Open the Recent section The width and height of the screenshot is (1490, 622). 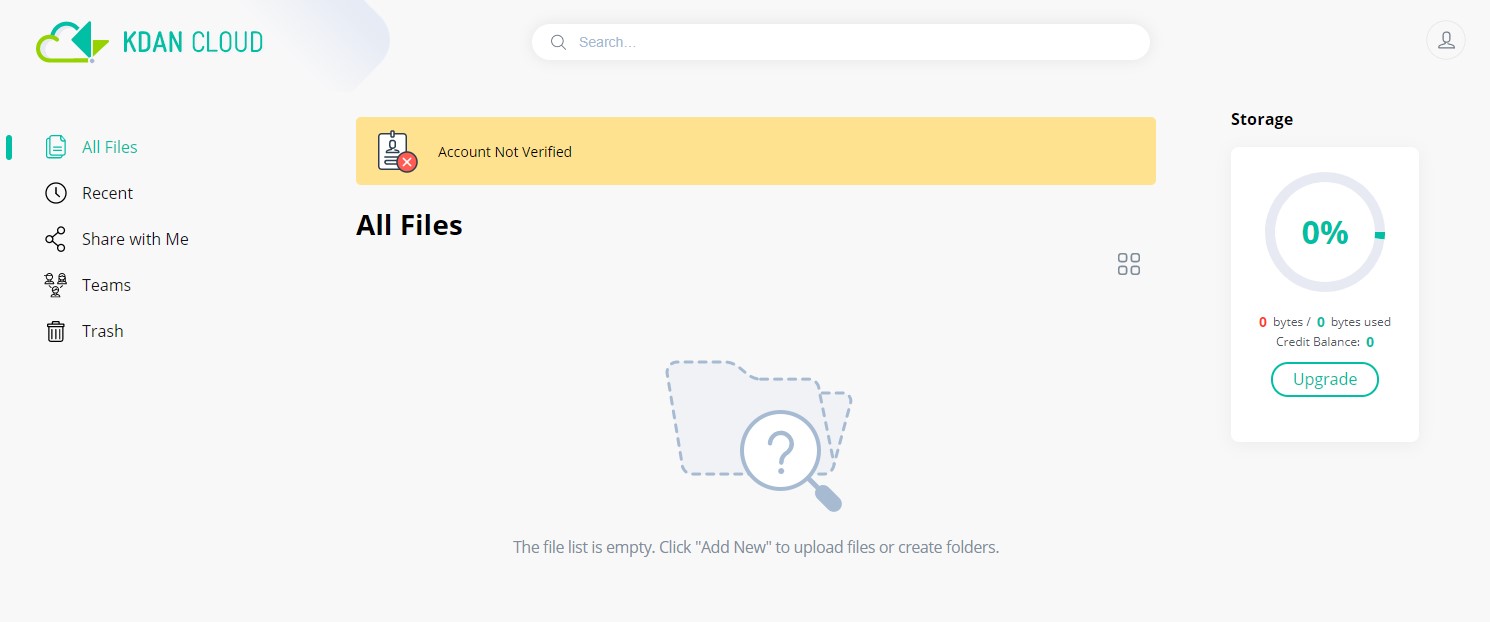[x=107, y=193]
